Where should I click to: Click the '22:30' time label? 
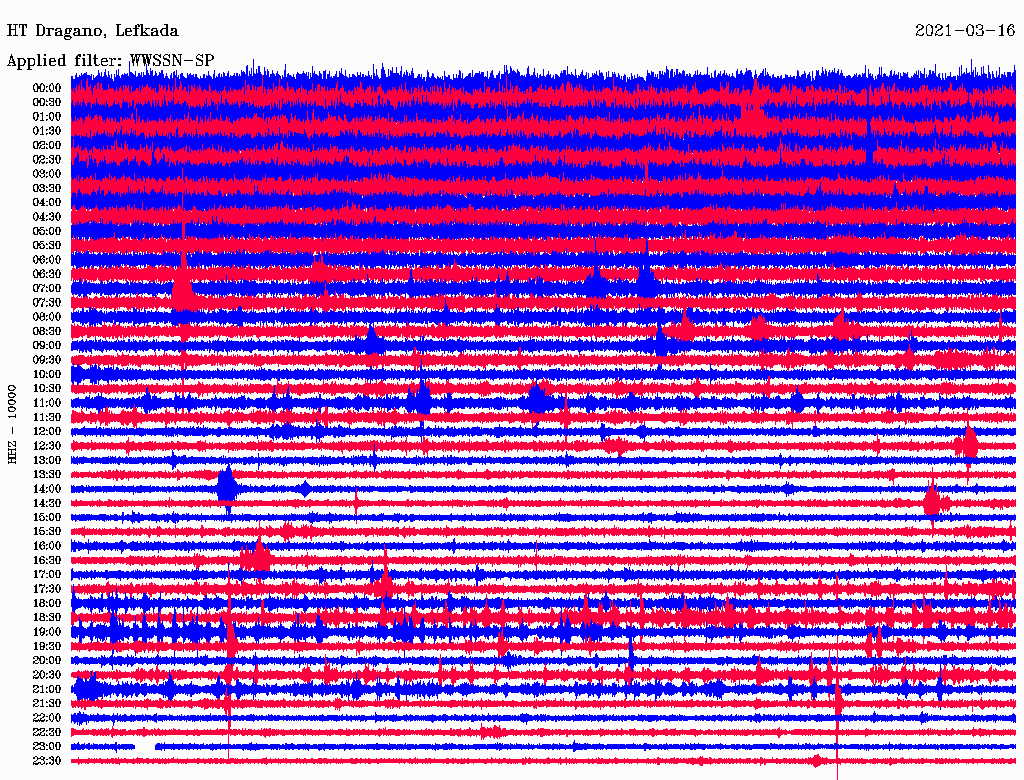[x=47, y=732]
